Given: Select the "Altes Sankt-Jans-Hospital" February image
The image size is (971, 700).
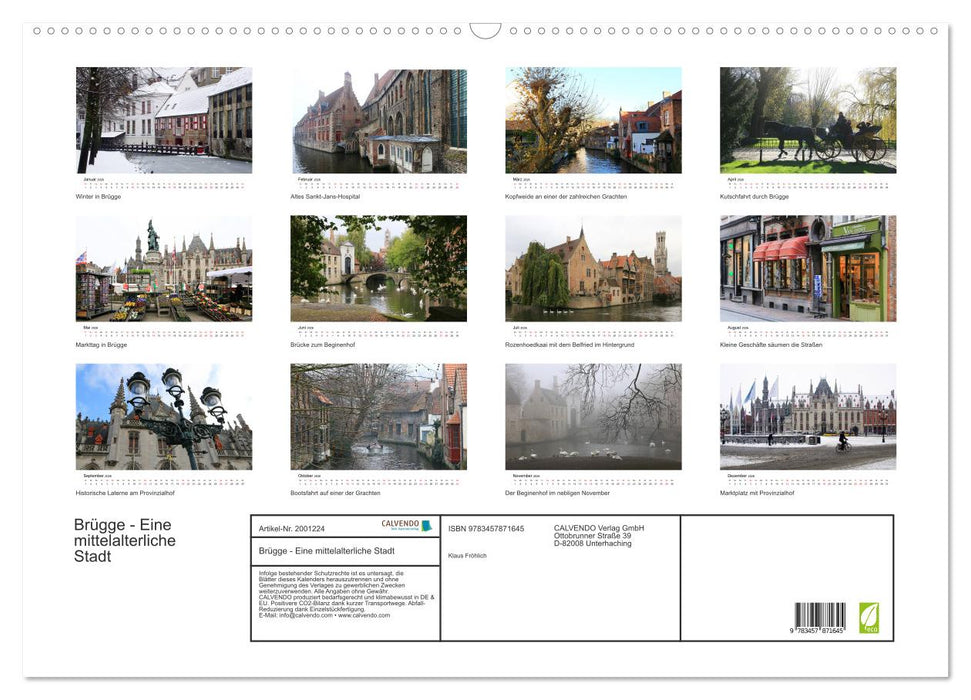Looking at the screenshot, I should click(379, 120).
